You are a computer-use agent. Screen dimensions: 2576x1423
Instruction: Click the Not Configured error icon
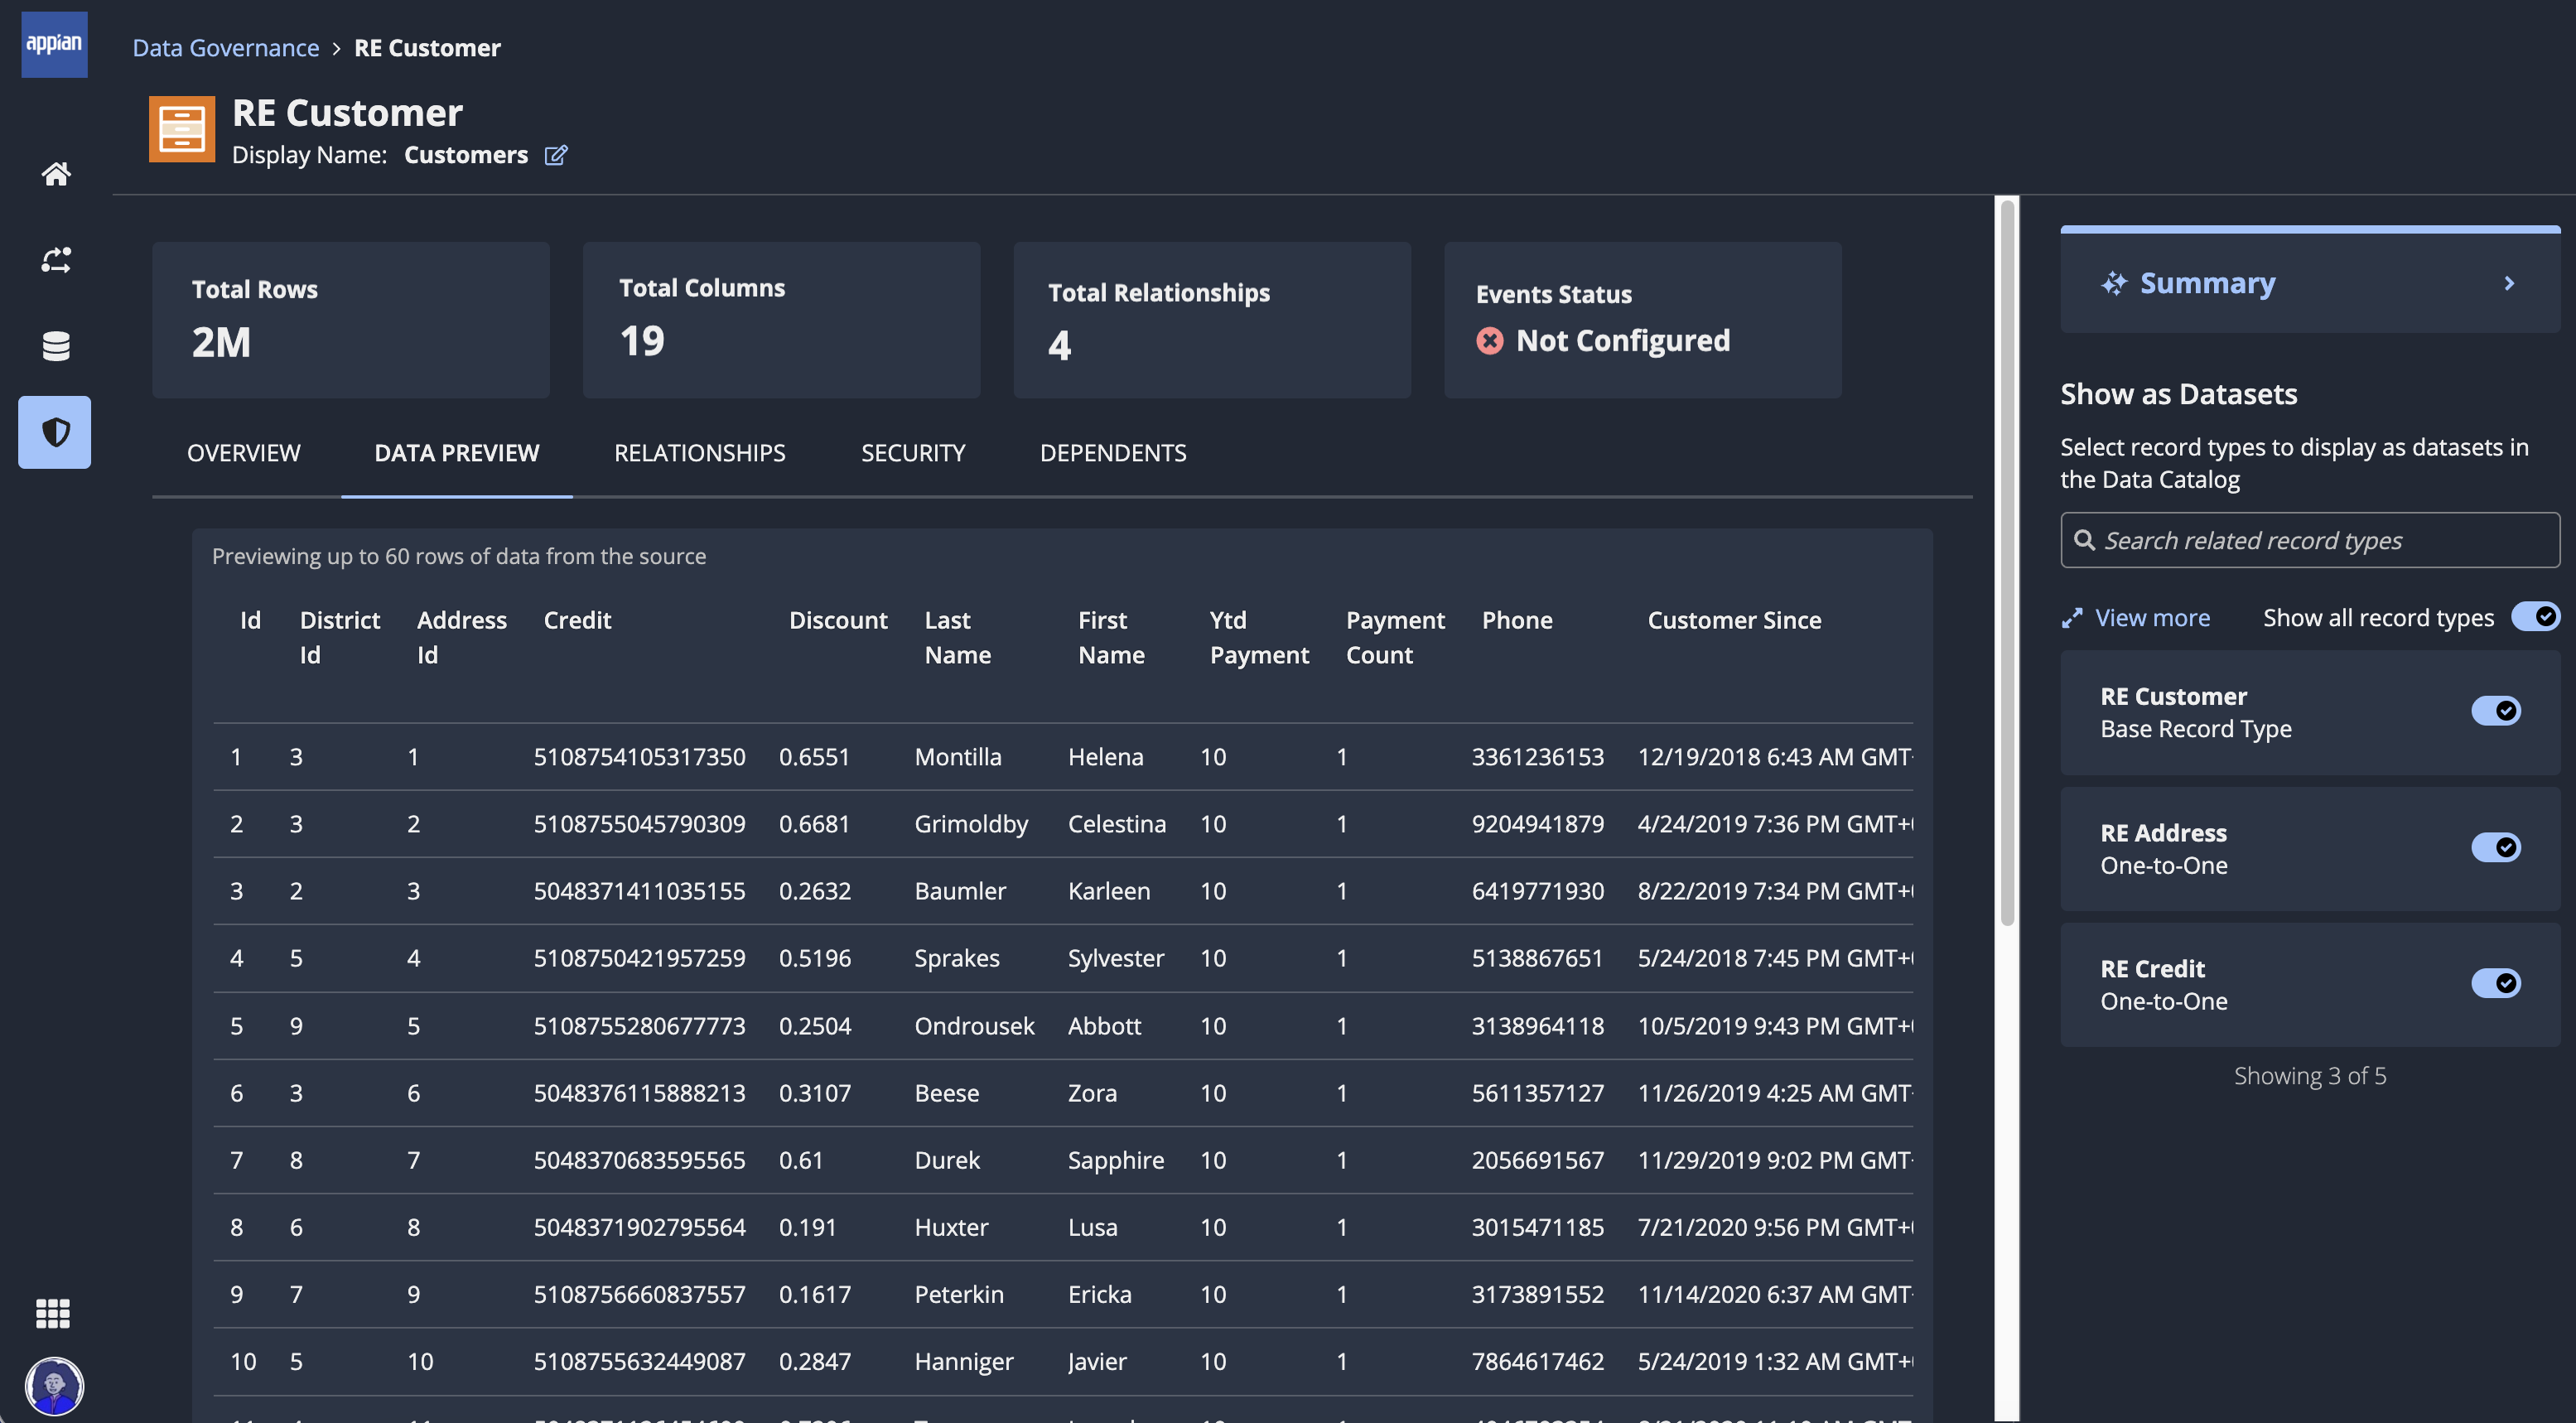(x=1489, y=341)
